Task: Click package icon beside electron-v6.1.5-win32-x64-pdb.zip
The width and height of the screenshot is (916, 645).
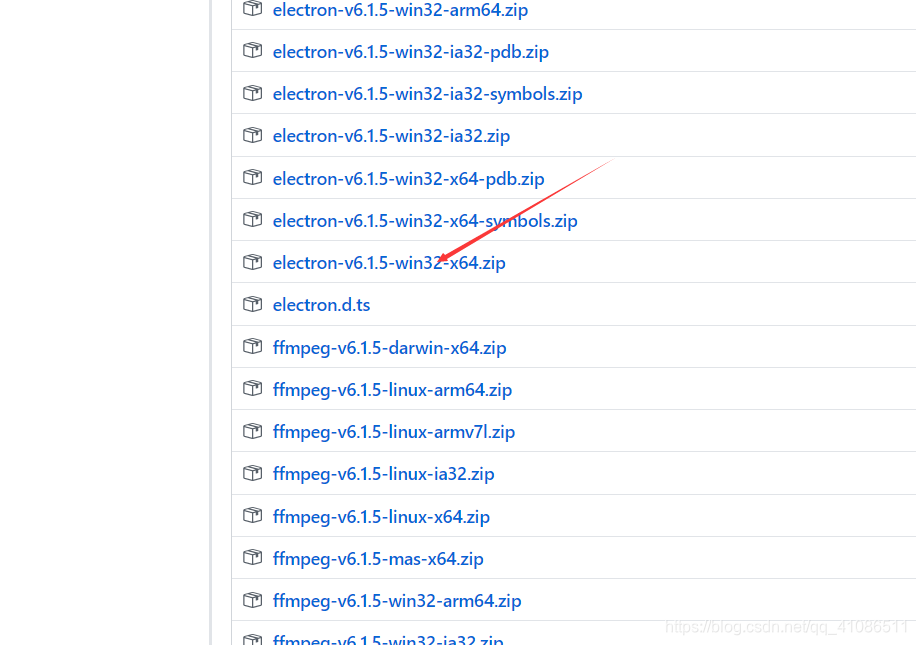Action: pos(252,177)
